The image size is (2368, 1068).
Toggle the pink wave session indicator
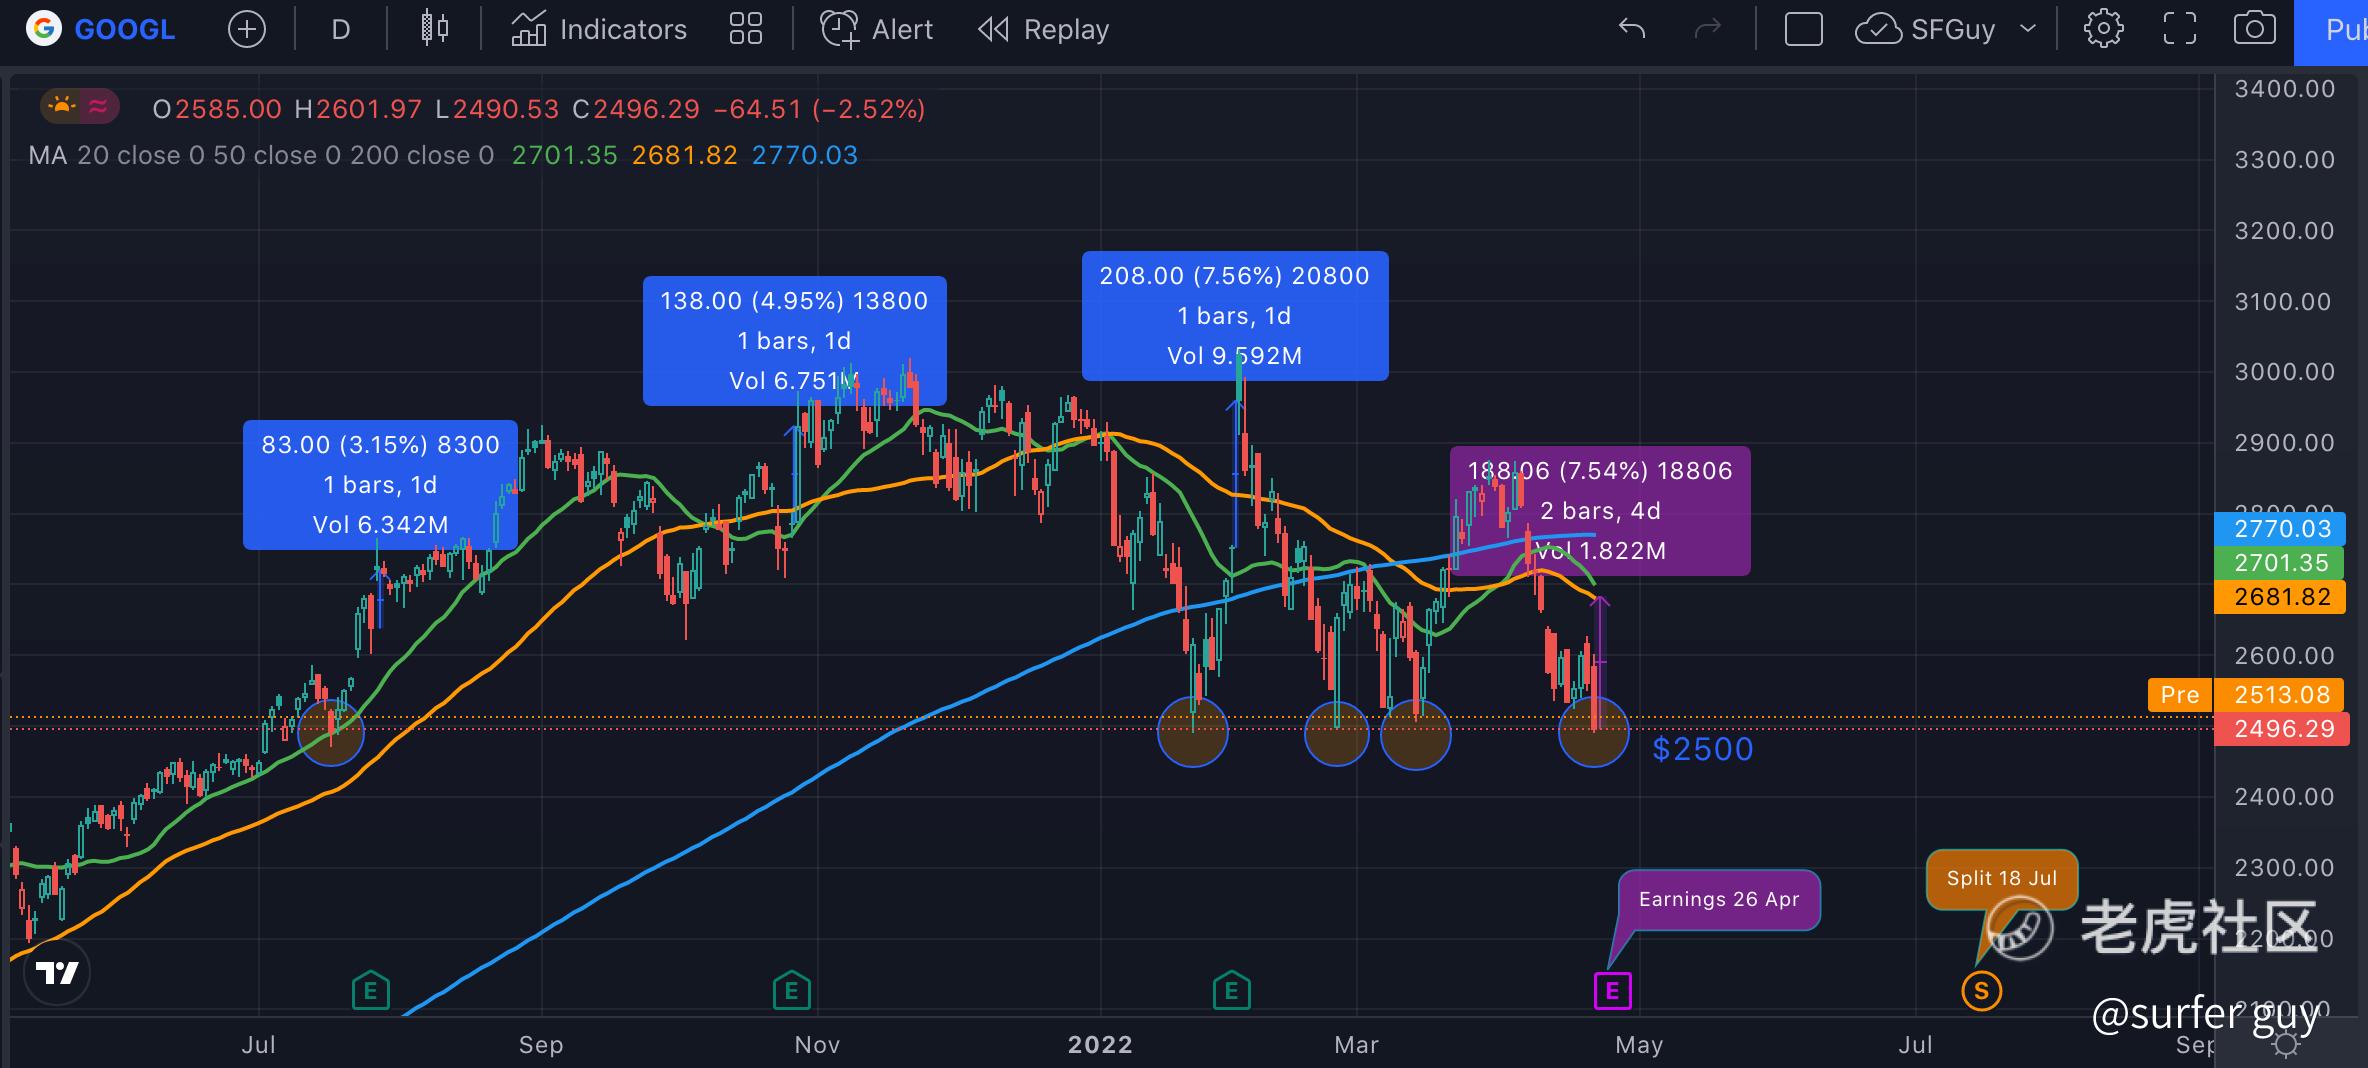point(98,106)
